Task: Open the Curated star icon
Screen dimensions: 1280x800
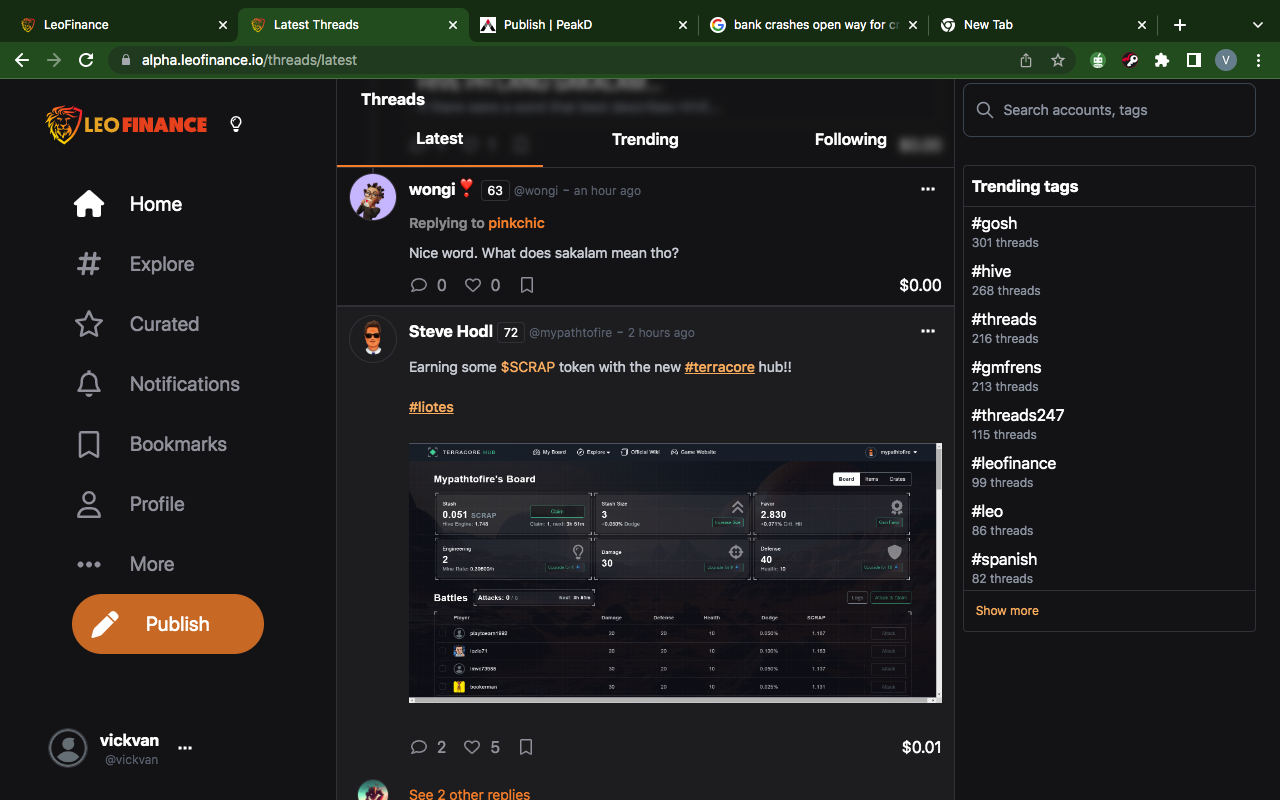Action: coord(89,324)
